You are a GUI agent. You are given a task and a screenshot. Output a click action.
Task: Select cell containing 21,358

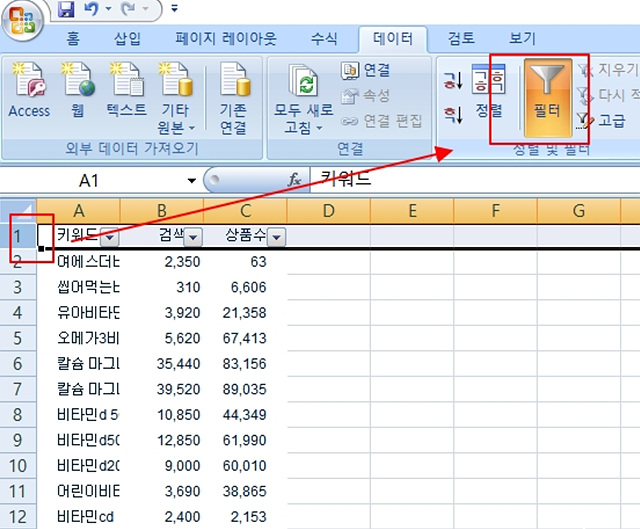point(245,313)
